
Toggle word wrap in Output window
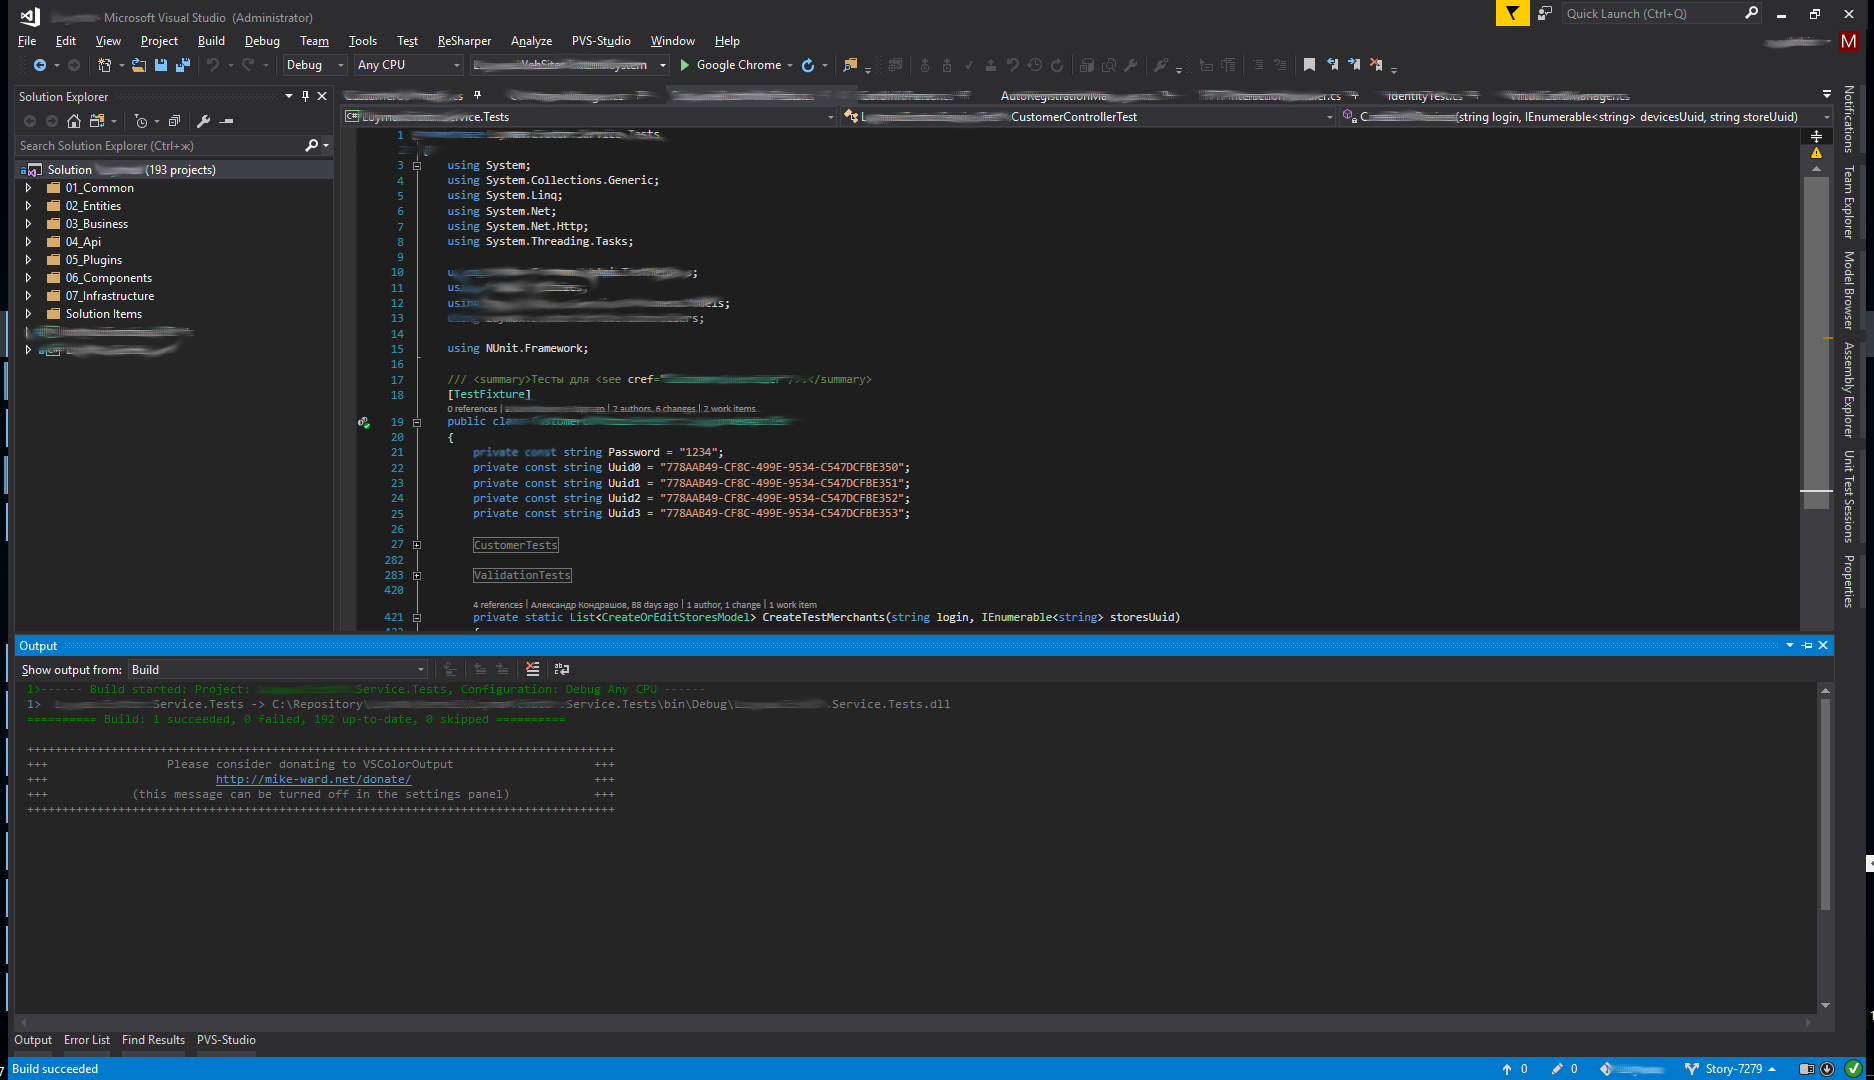562,669
